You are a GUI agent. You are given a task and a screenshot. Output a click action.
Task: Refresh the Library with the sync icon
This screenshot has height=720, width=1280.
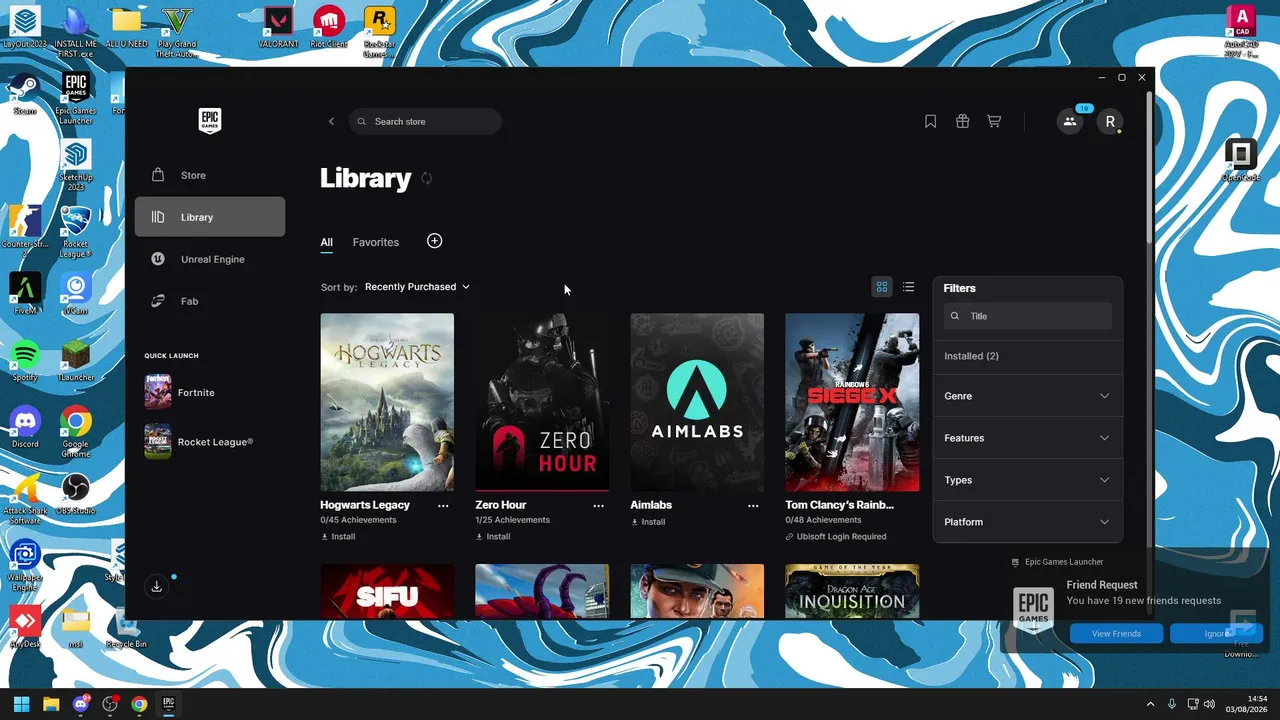[427, 178]
